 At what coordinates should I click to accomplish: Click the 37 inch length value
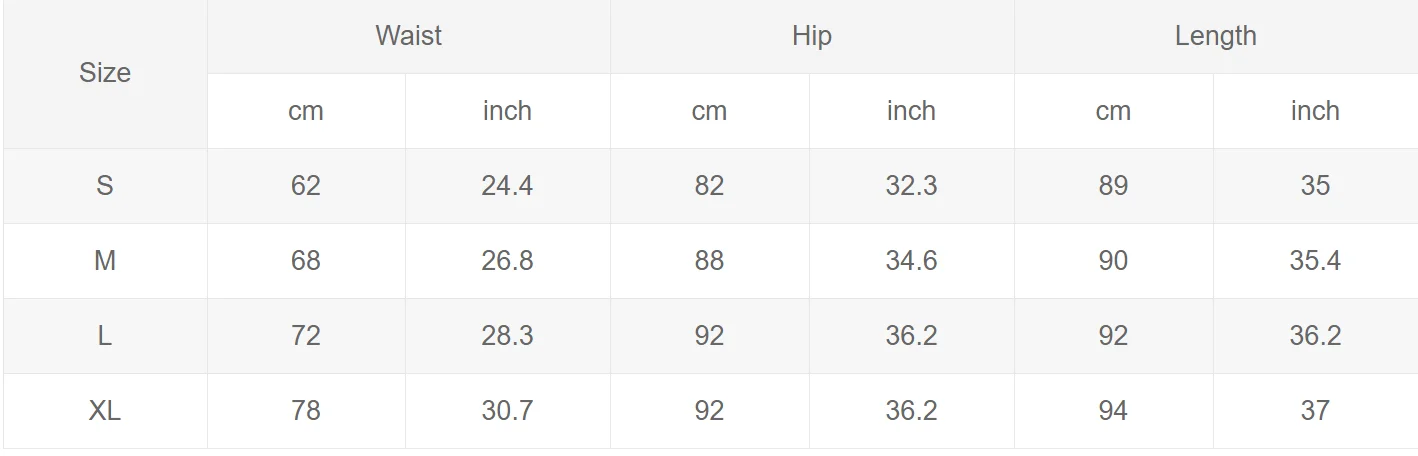tap(1316, 411)
